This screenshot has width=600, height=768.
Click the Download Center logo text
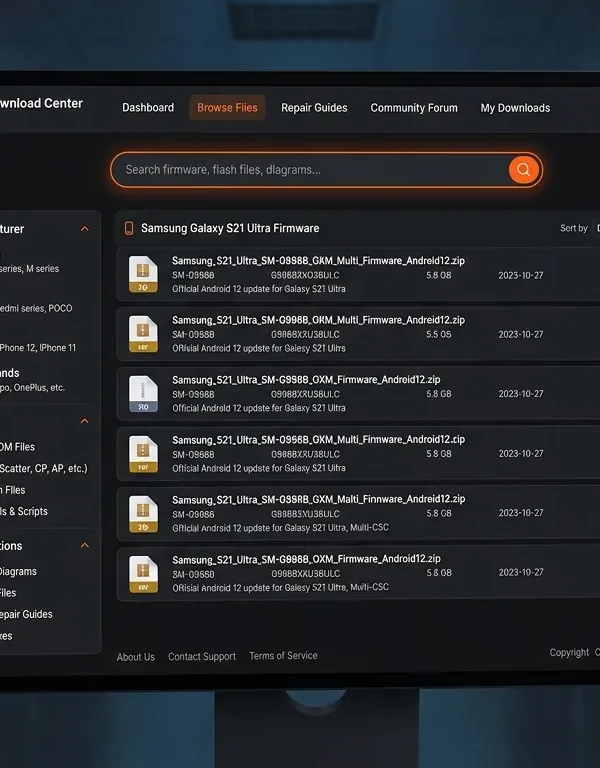pos(41,103)
